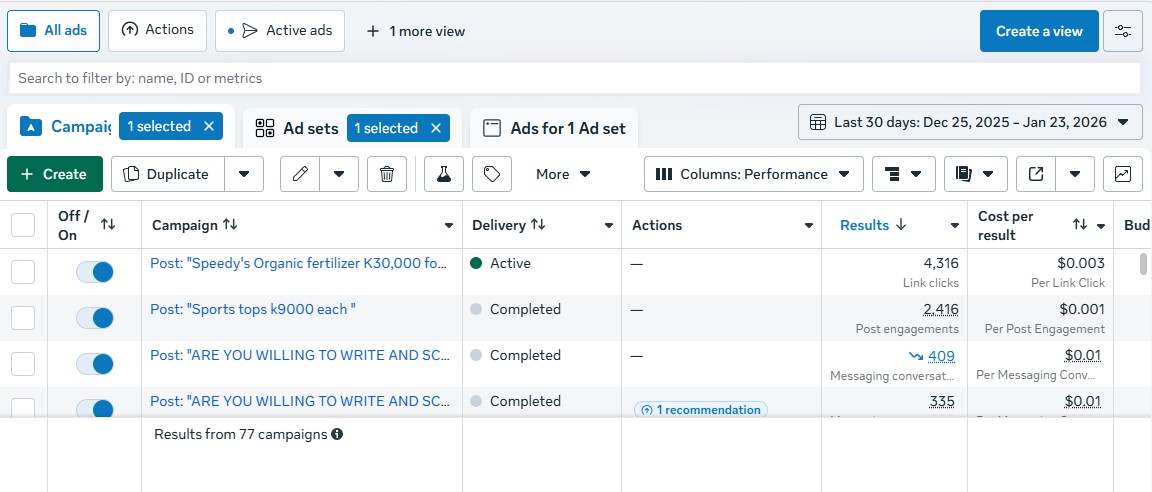This screenshot has height=492, width=1152.
Task: Toggle off the Speedy's Organic fertilizer campaign
Action: point(95,272)
